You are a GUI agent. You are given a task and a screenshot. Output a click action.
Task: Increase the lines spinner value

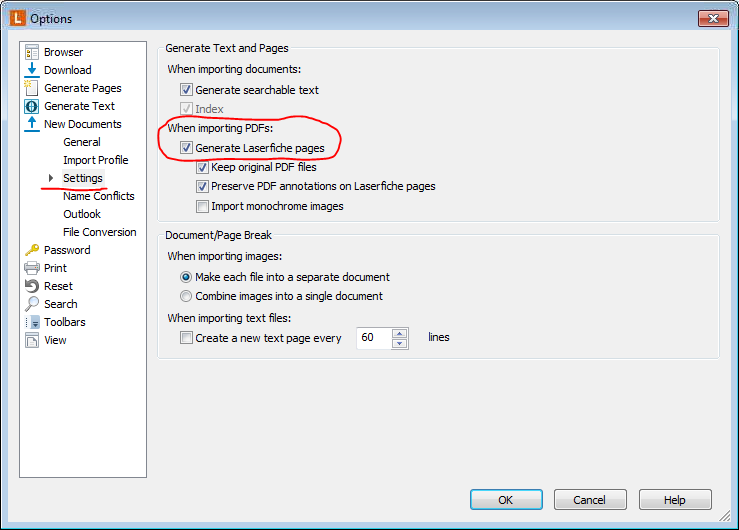tap(400, 333)
